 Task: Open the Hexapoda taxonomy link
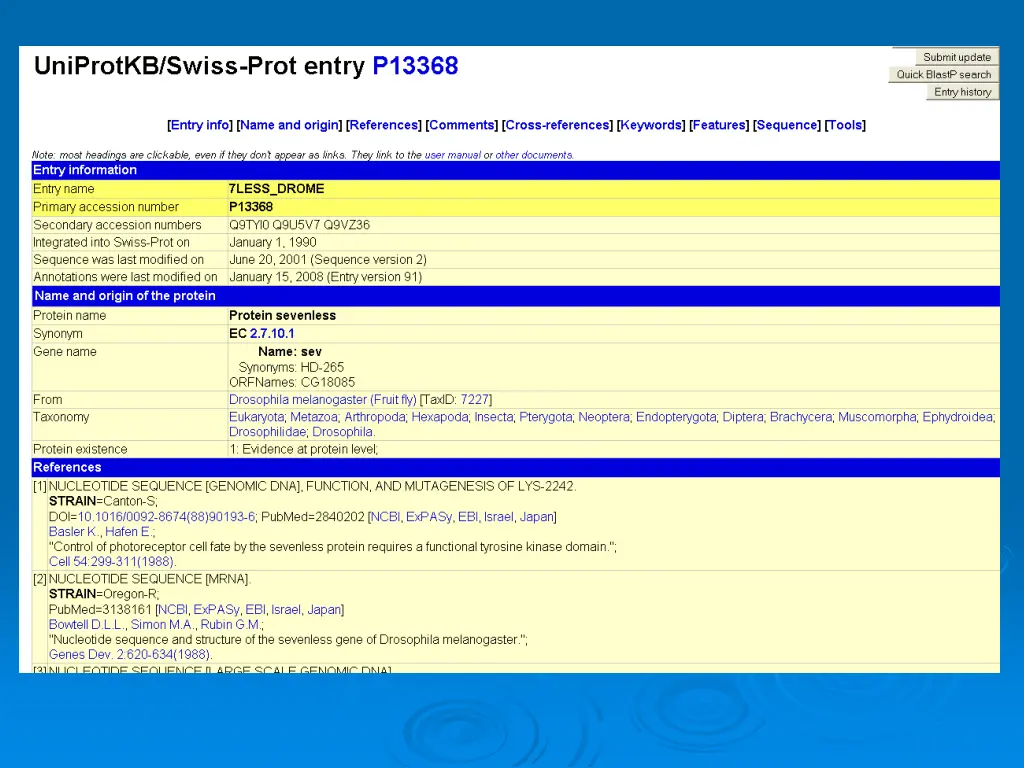pyautogui.click(x=440, y=417)
